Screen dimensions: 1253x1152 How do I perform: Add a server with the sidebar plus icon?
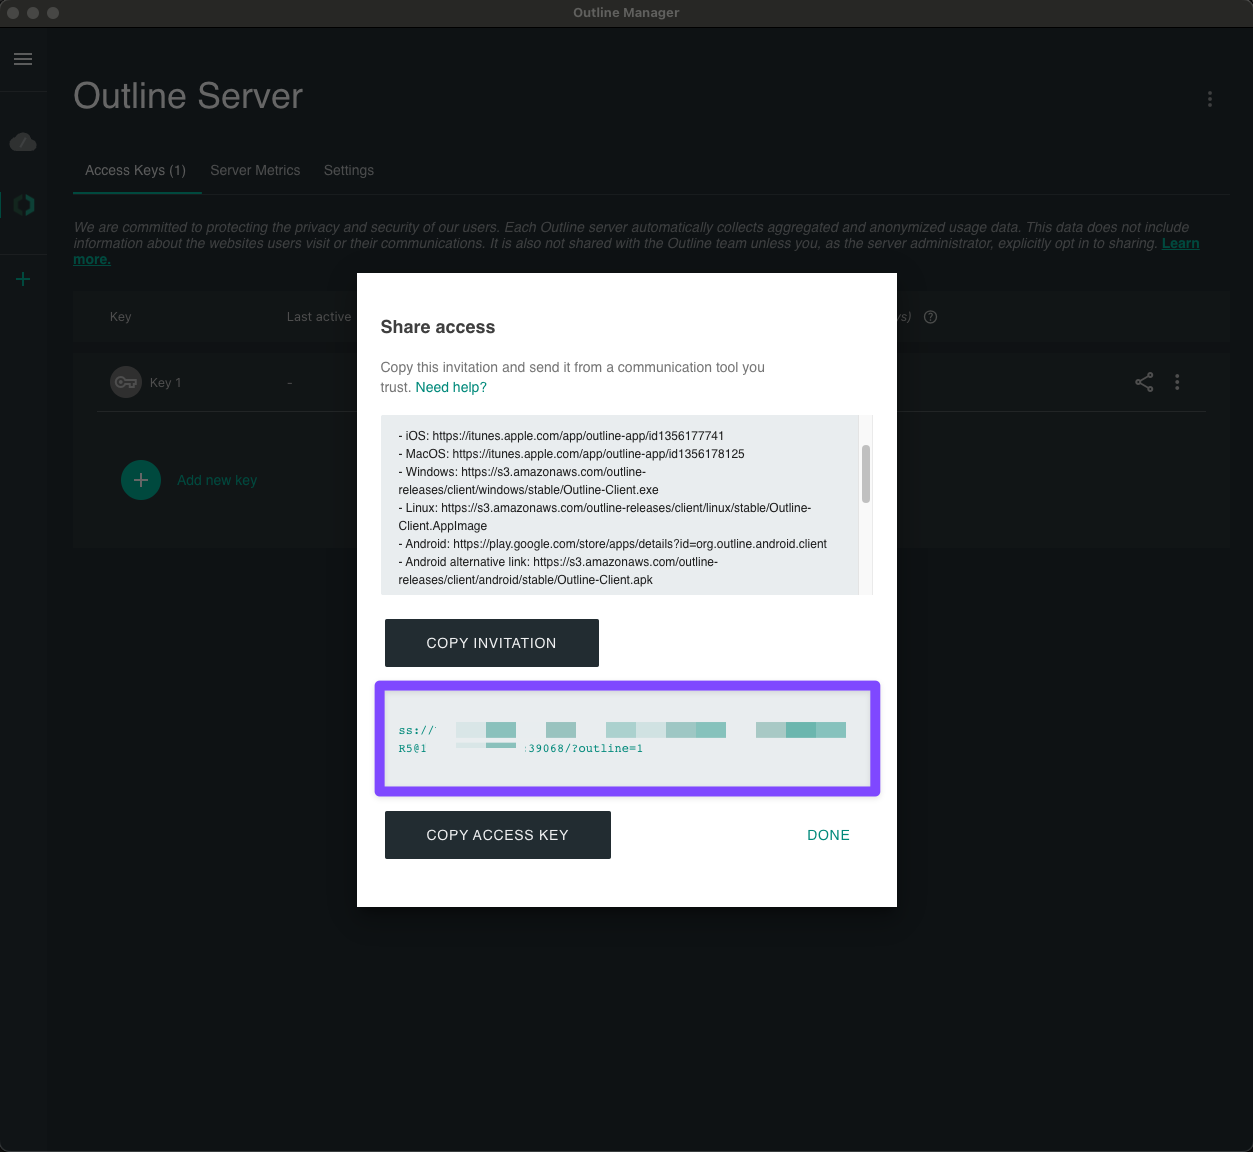[x=23, y=279]
